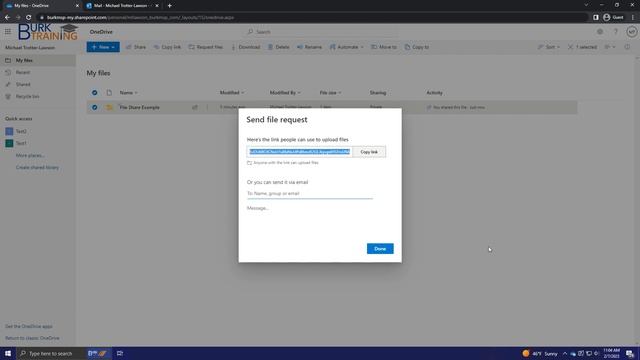Open the Modified column dropdown

coord(232,93)
